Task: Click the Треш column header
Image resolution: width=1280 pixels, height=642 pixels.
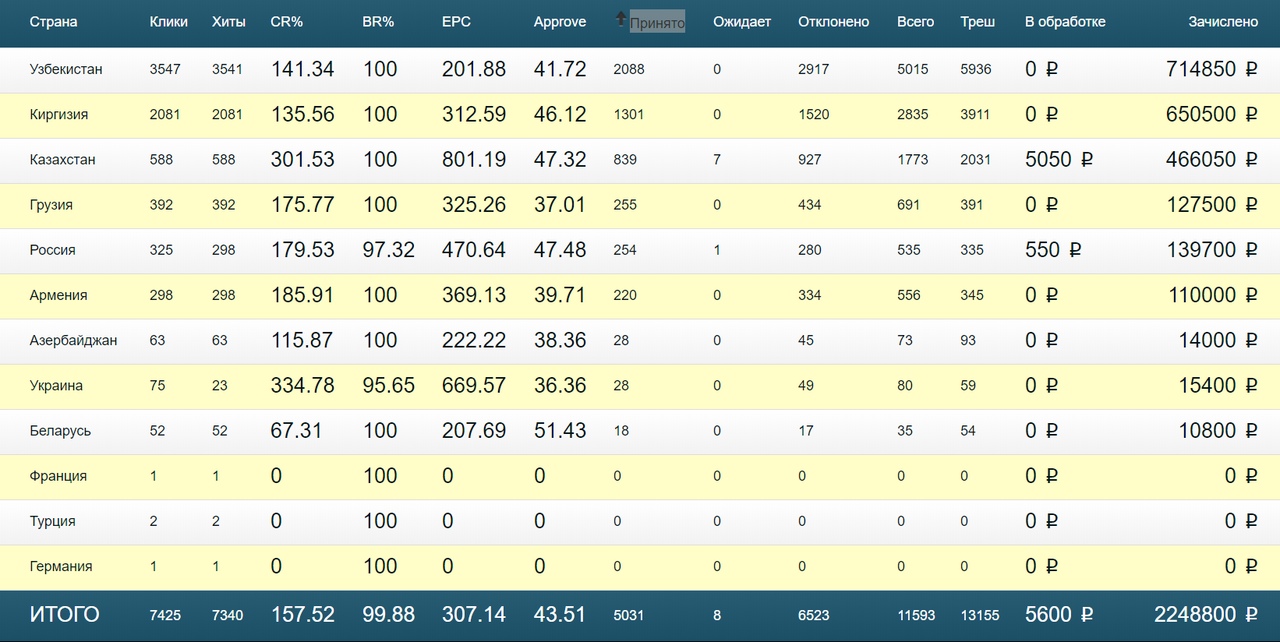Action: coord(977,22)
